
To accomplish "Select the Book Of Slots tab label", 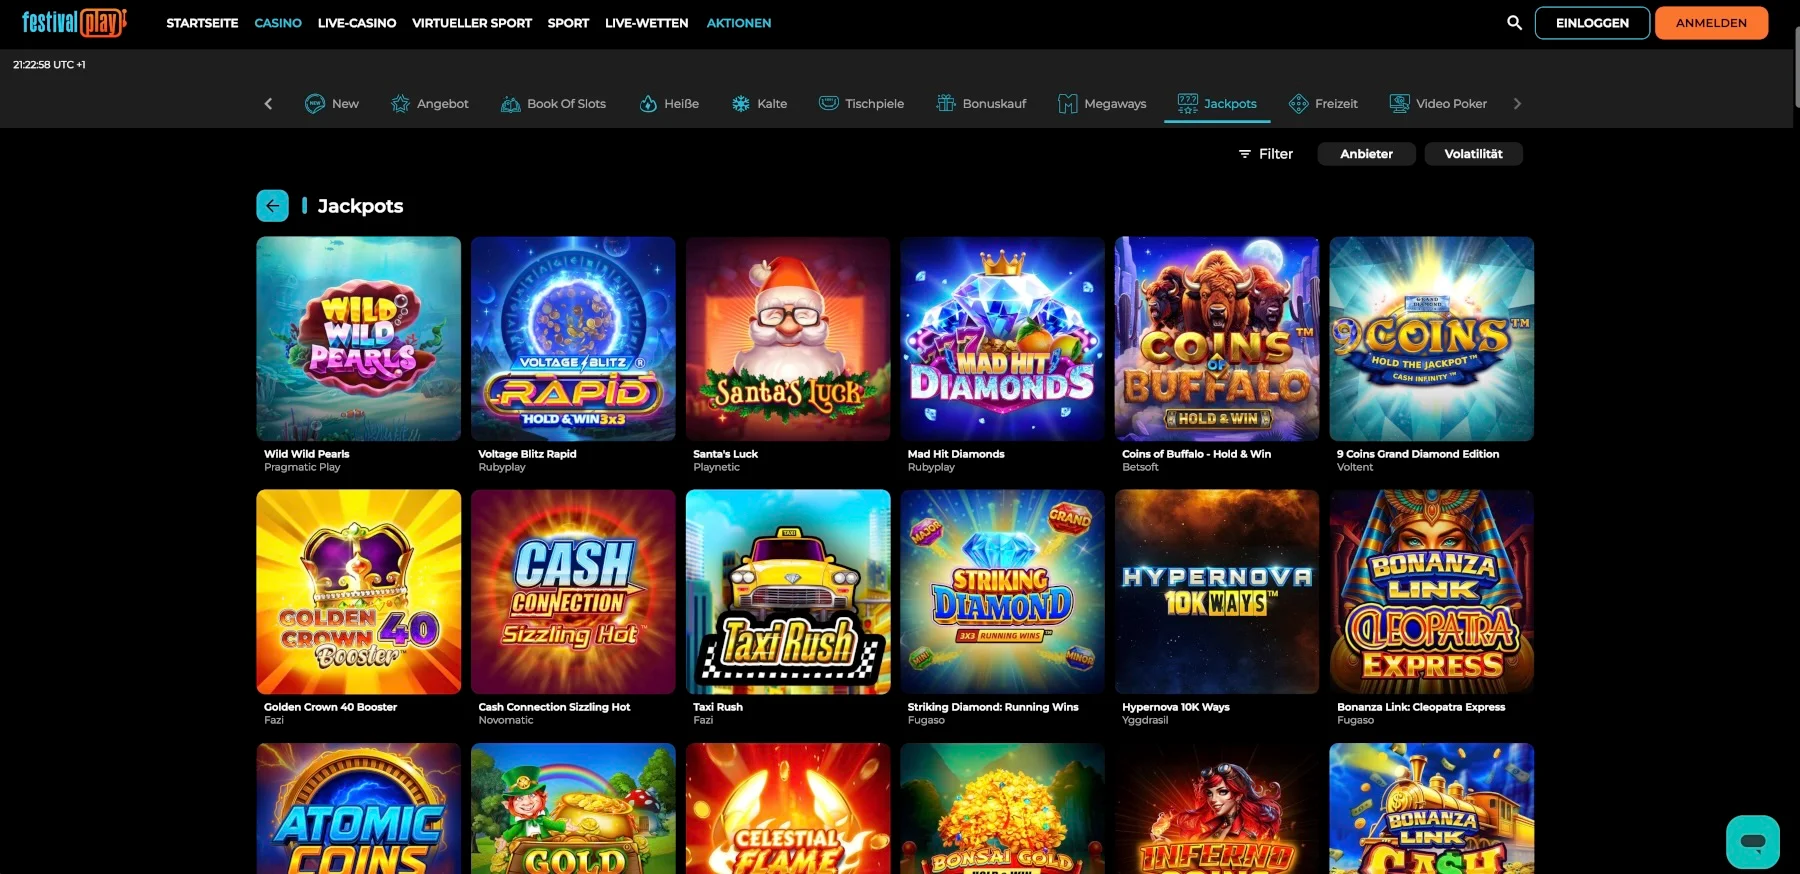I will [x=566, y=104].
